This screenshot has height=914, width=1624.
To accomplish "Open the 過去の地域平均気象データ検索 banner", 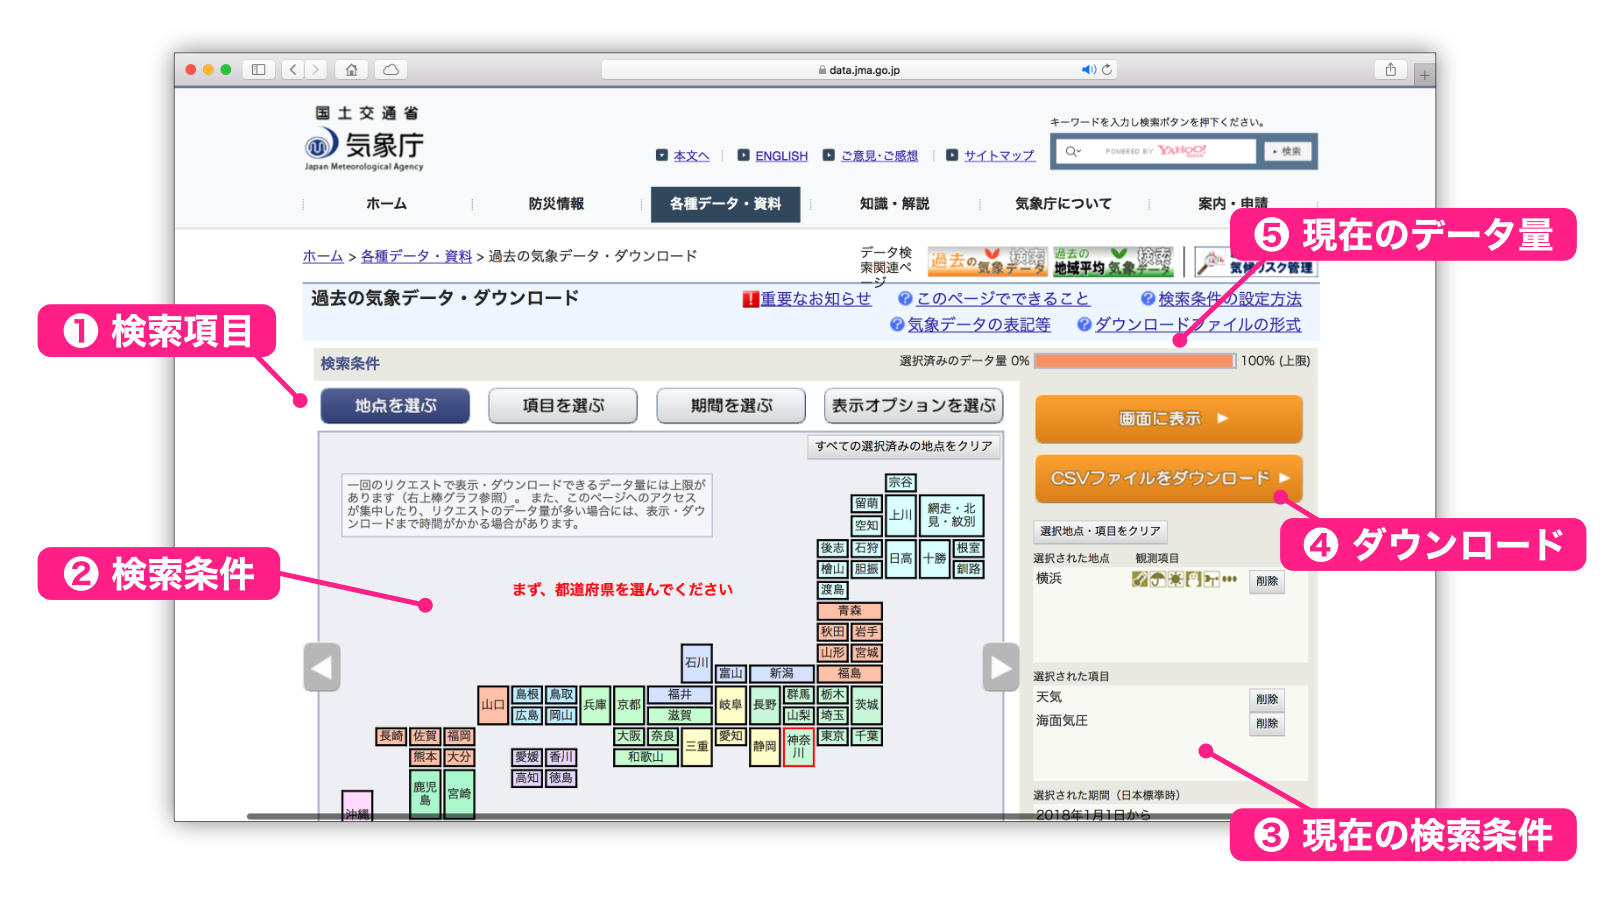I will (x=1112, y=261).
